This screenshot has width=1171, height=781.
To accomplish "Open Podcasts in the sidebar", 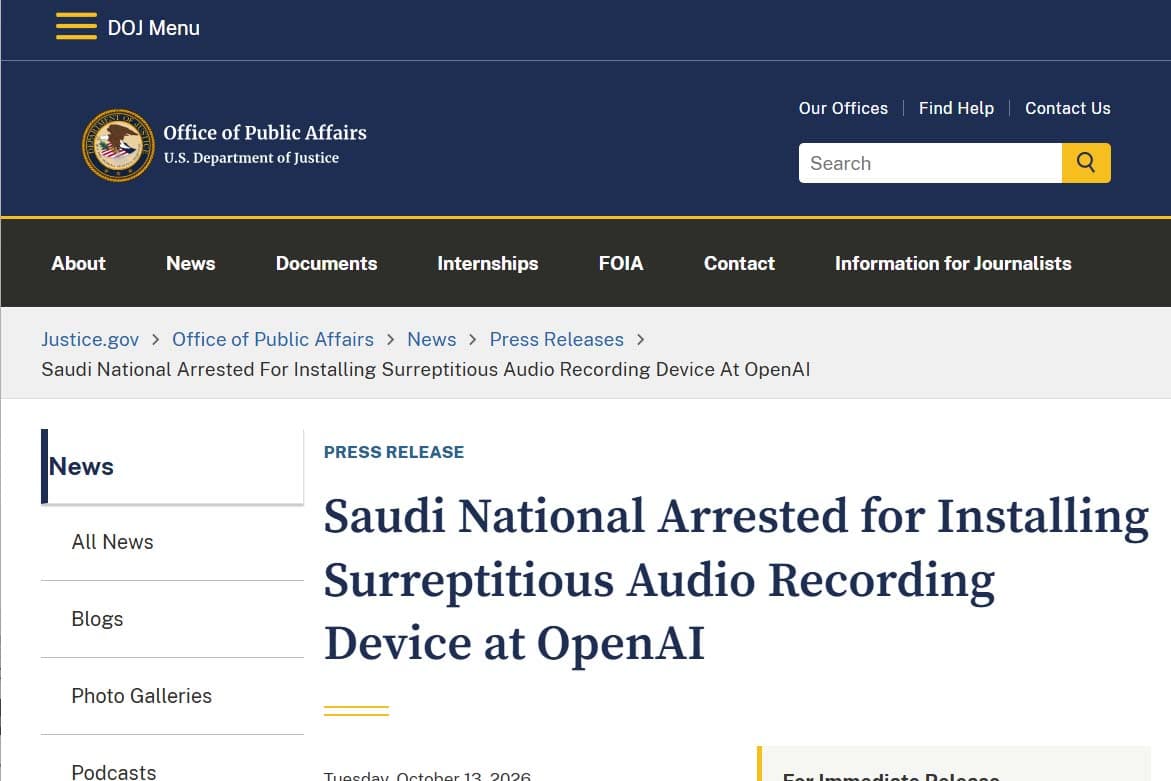I will click(114, 771).
